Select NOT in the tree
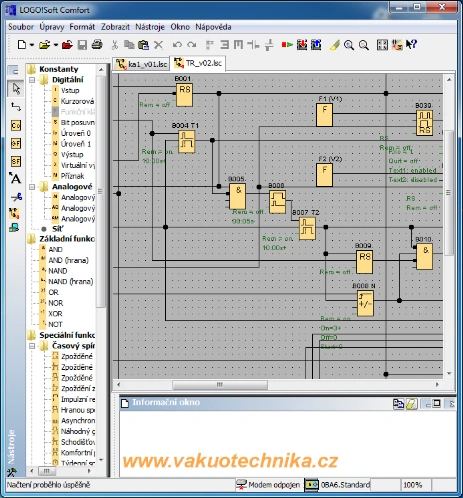The width and height of the screenshot is (463, 498). (55, 324)
